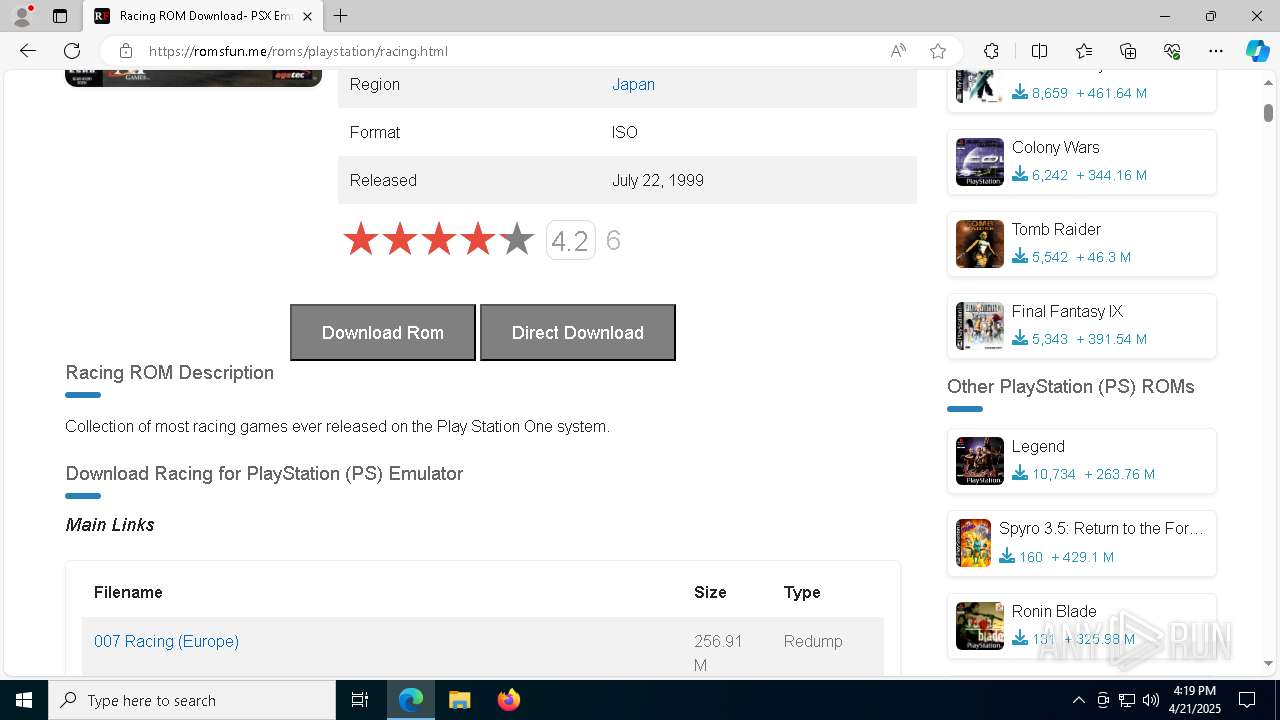Screen dimensions: 1280x720
Task: Open Read aloud in address bar
Action: (898, 51)
